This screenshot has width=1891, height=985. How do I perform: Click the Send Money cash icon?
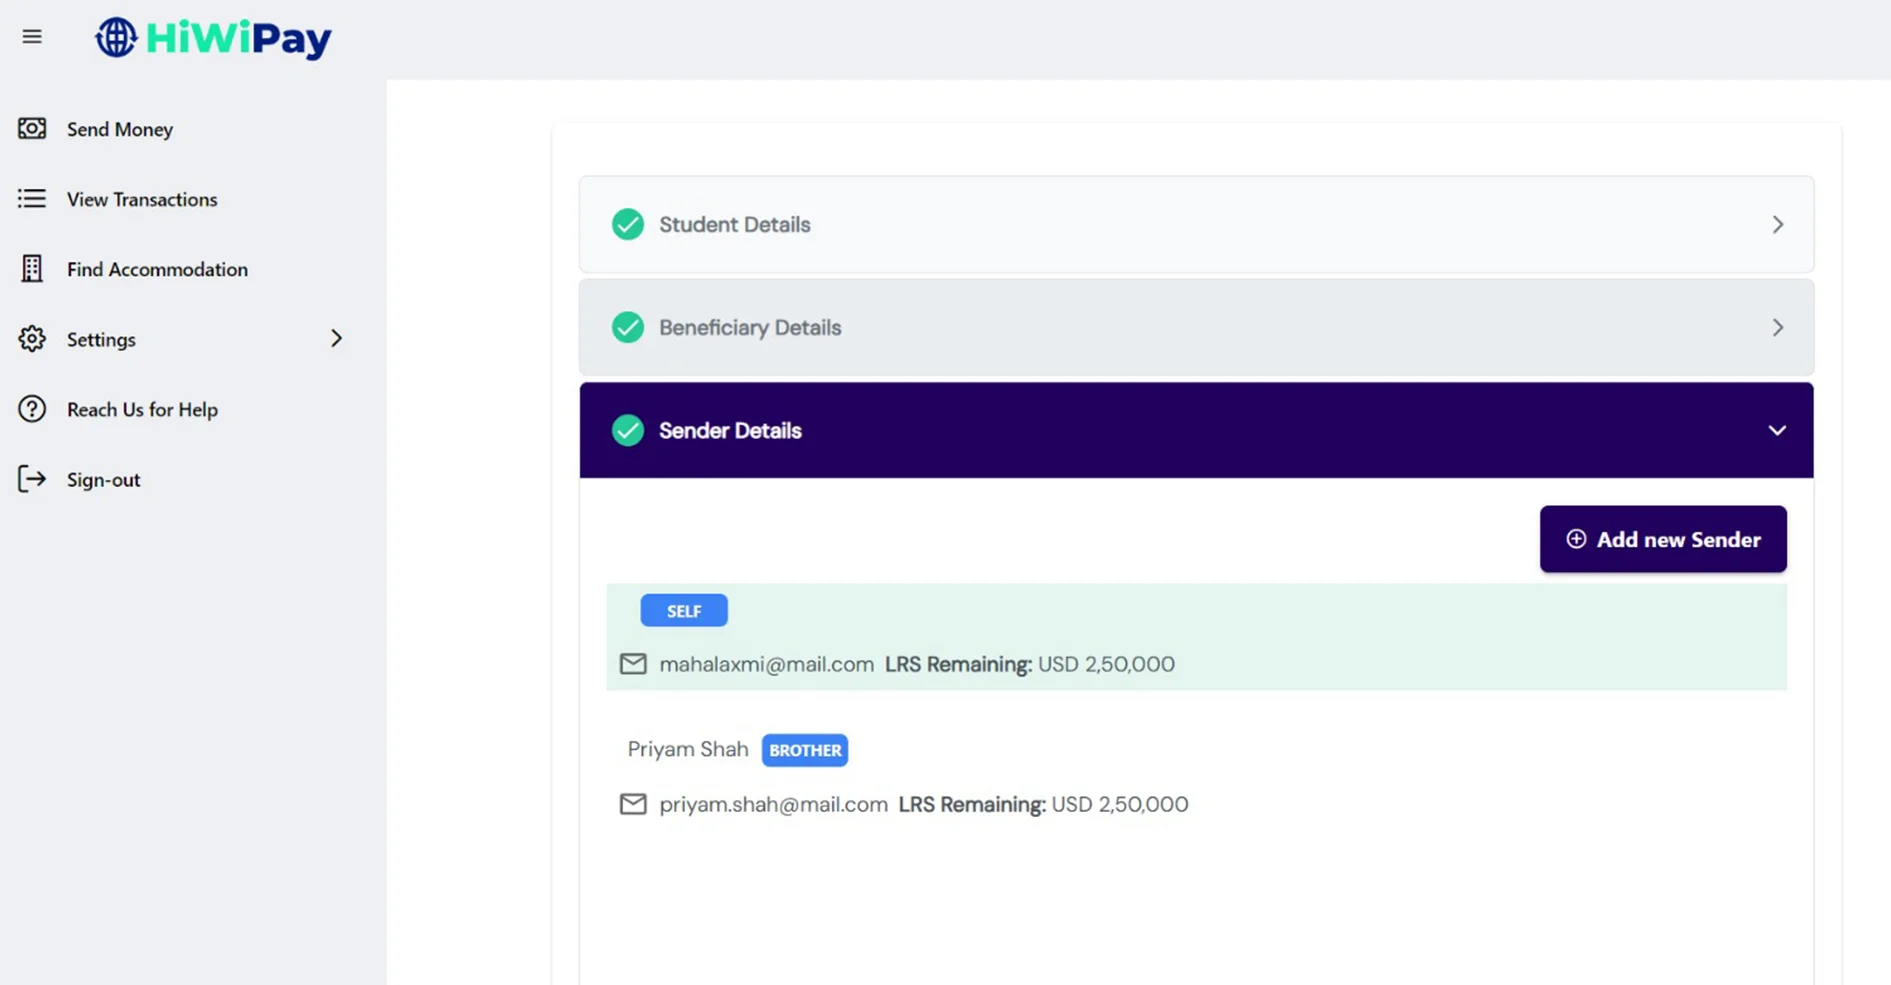pos(32,129)
